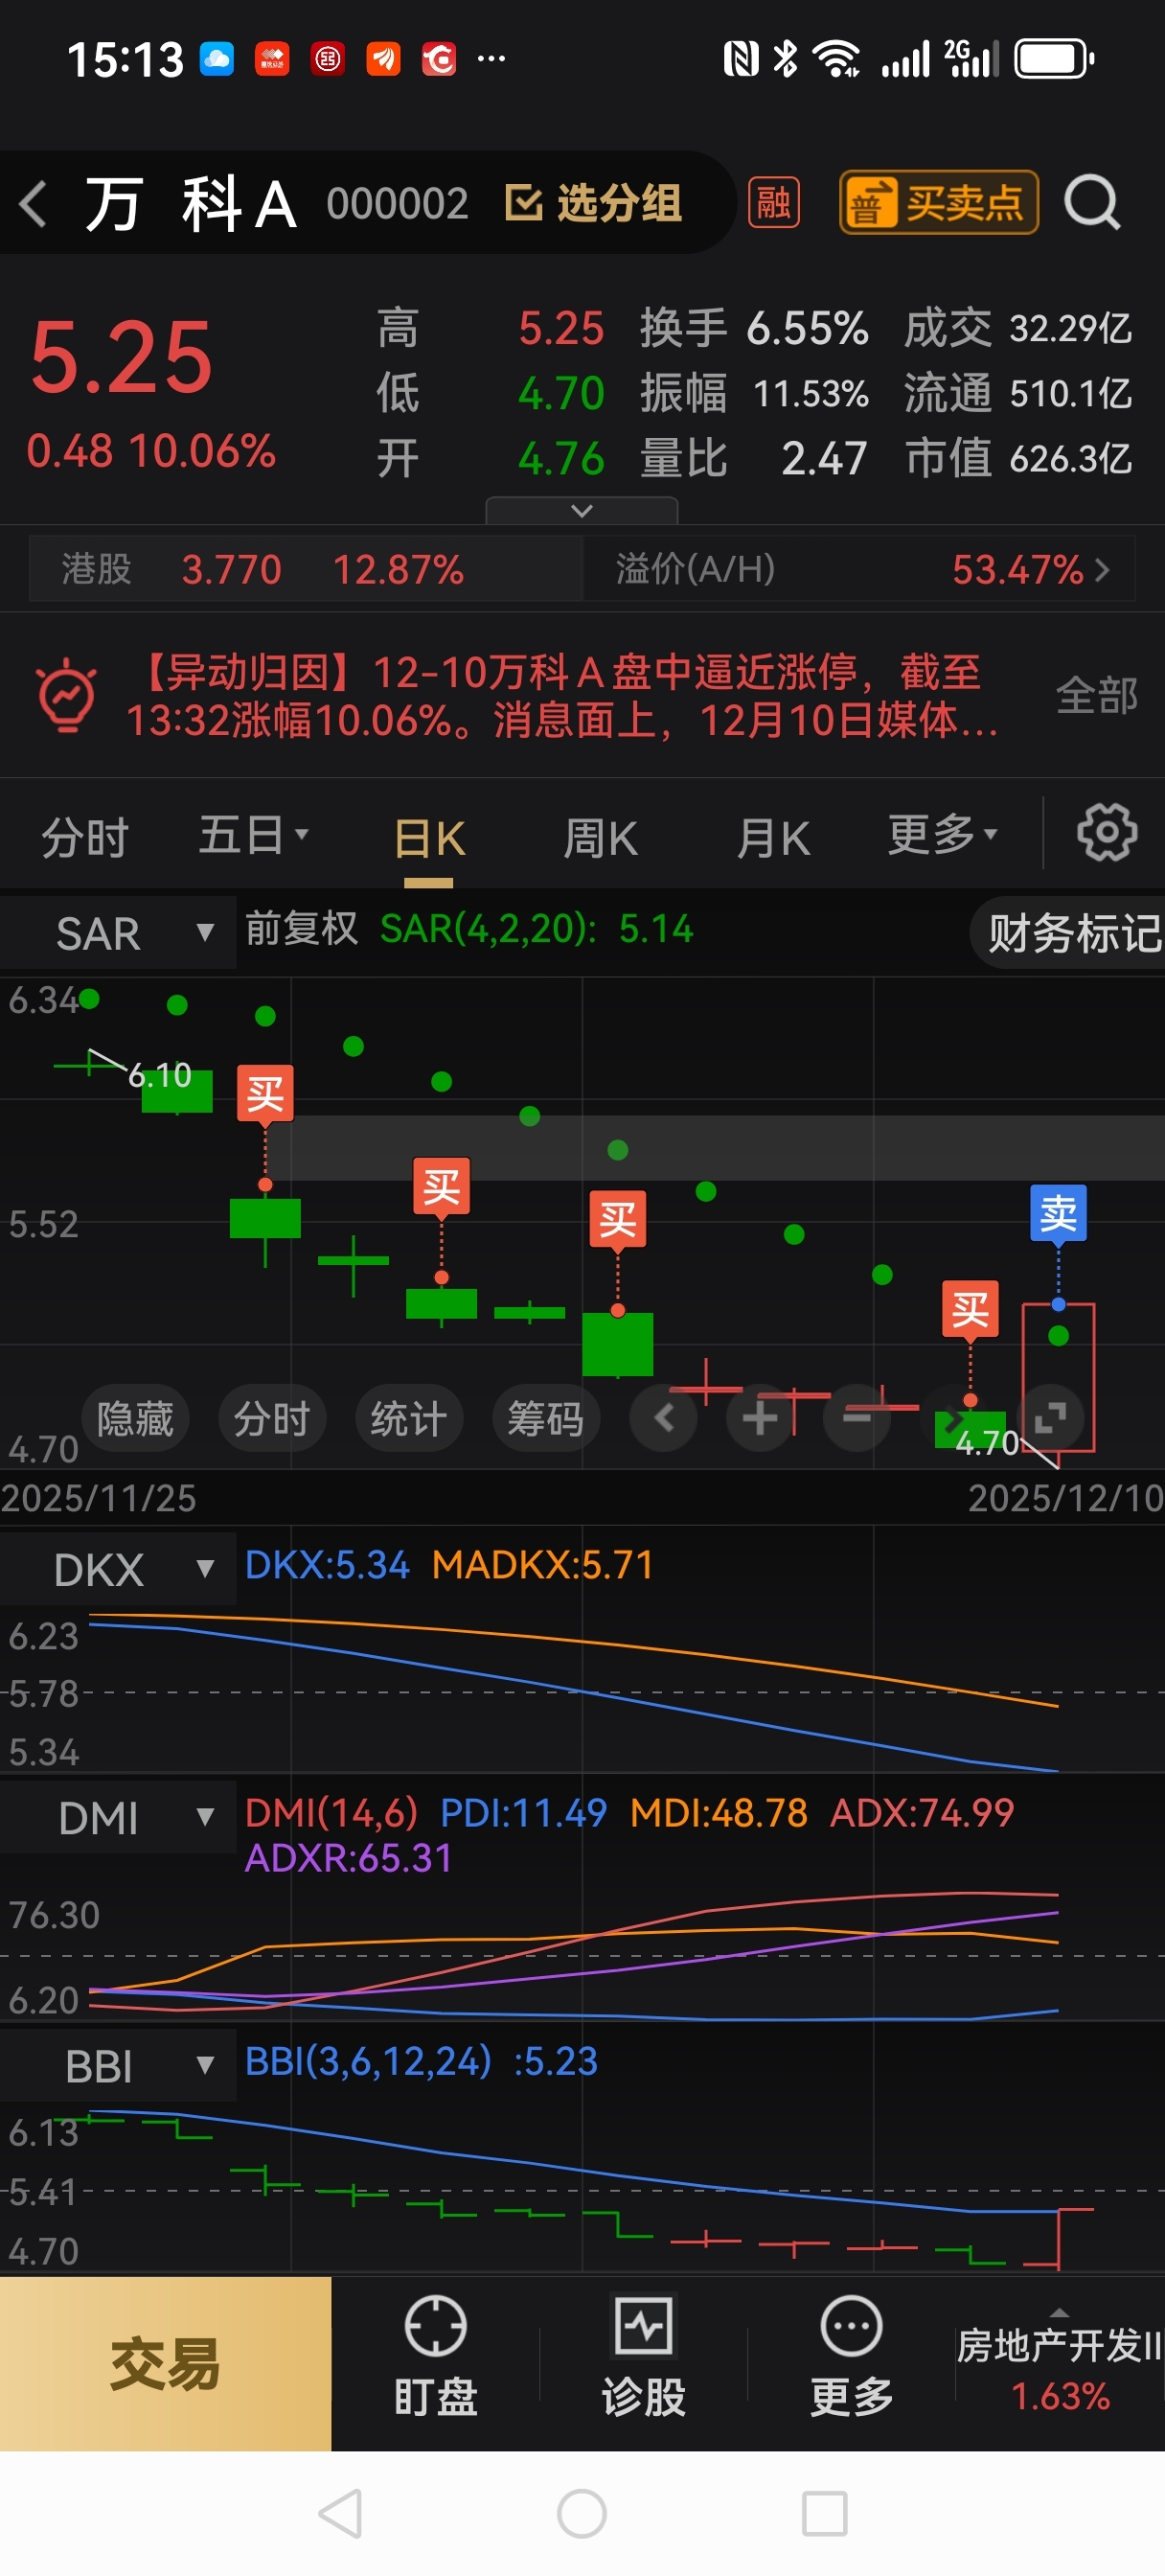The image size is (1165, 2576).
Task: Tap the 交易 trade button
Action: (165, 2364)
